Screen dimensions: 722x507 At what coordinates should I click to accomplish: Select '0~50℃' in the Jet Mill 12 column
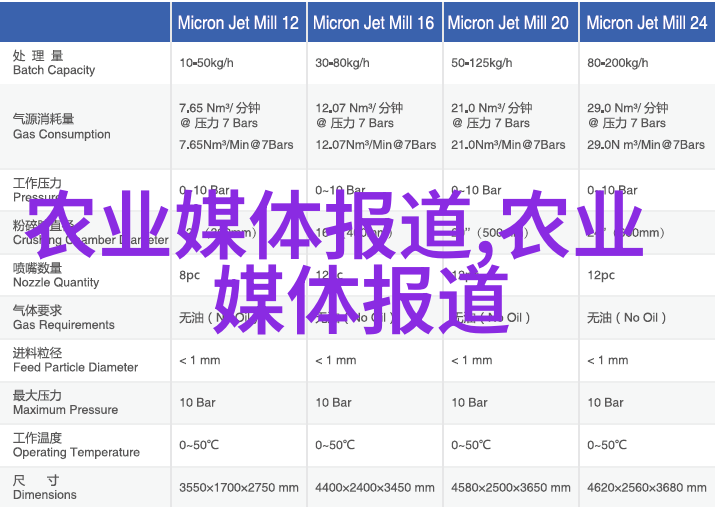coord(199,445)
